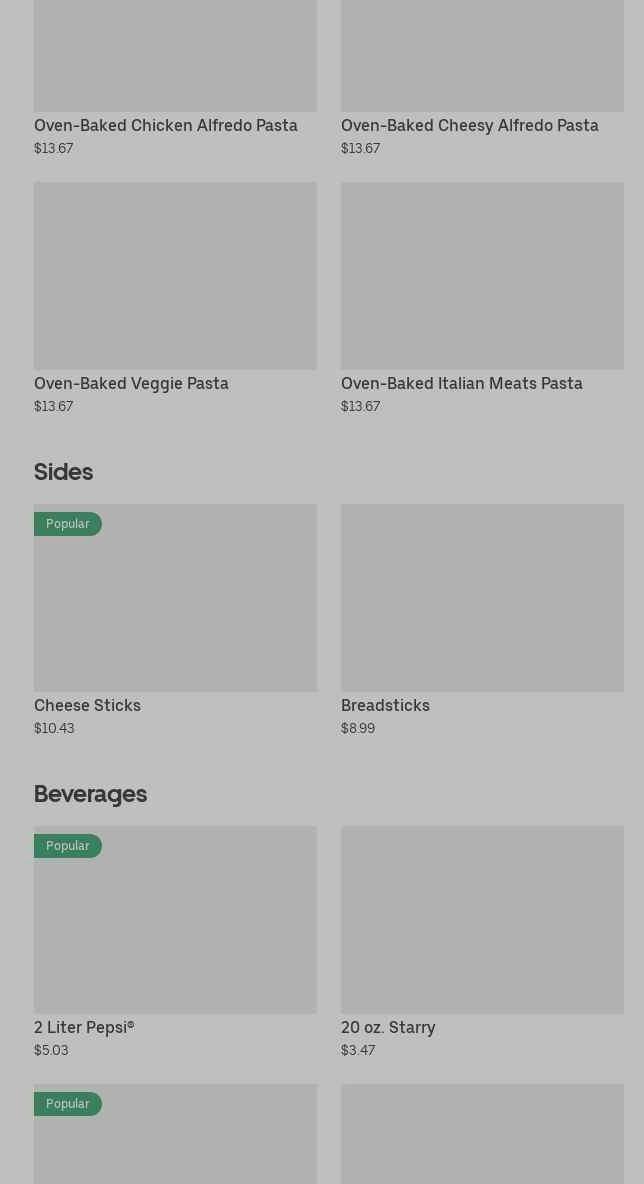Open the Oven-Baked Cheesy Alfredo Pasta name link
Viewport: 644px width, 1184px height.
[x=470, y=125]
